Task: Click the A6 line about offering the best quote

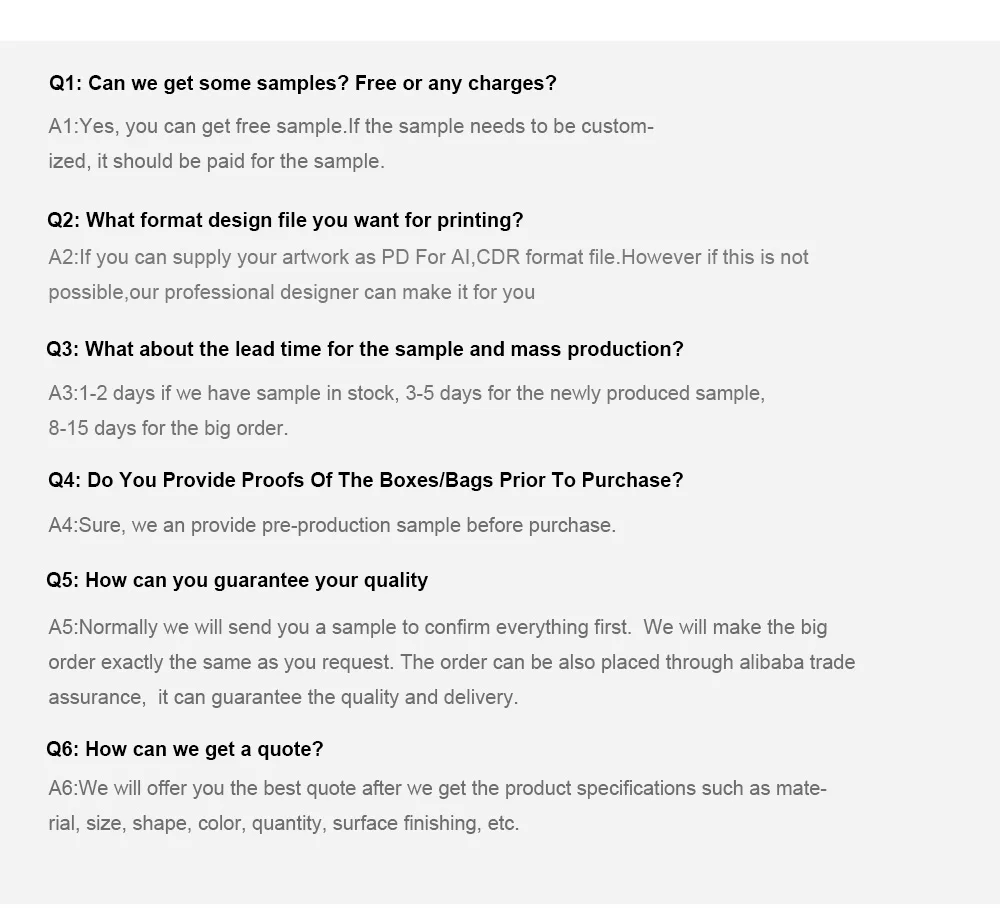Action: pos(437,788)
